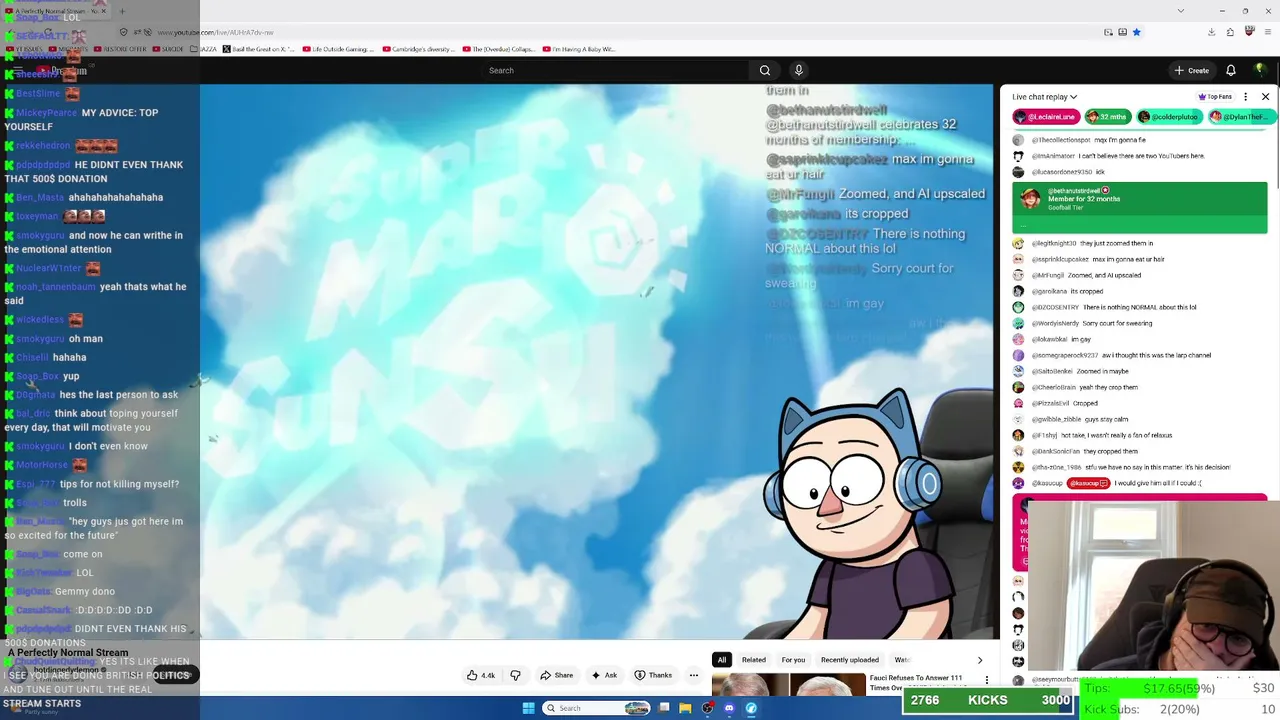Click the chat message 'guys stay calm'
Viewport: 1280px width, 720px height.
click(x=1107, y=419)
